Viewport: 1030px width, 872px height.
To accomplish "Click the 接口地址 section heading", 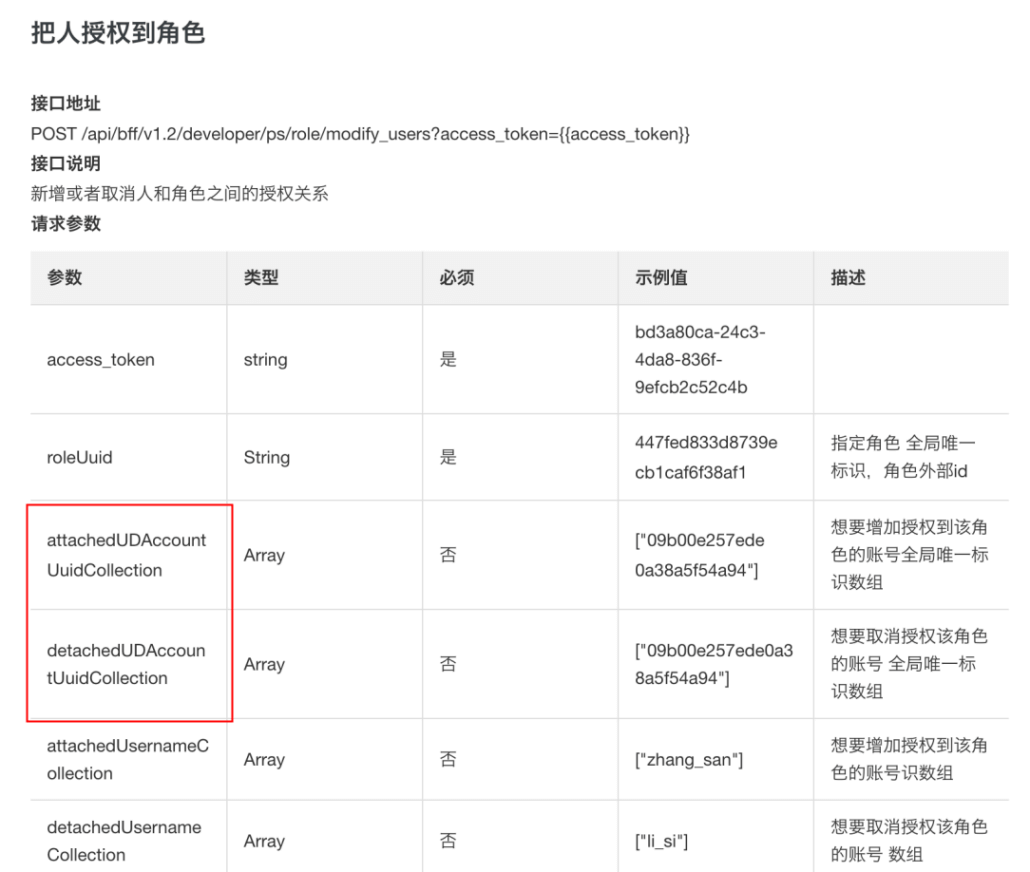I will point(66,104).
